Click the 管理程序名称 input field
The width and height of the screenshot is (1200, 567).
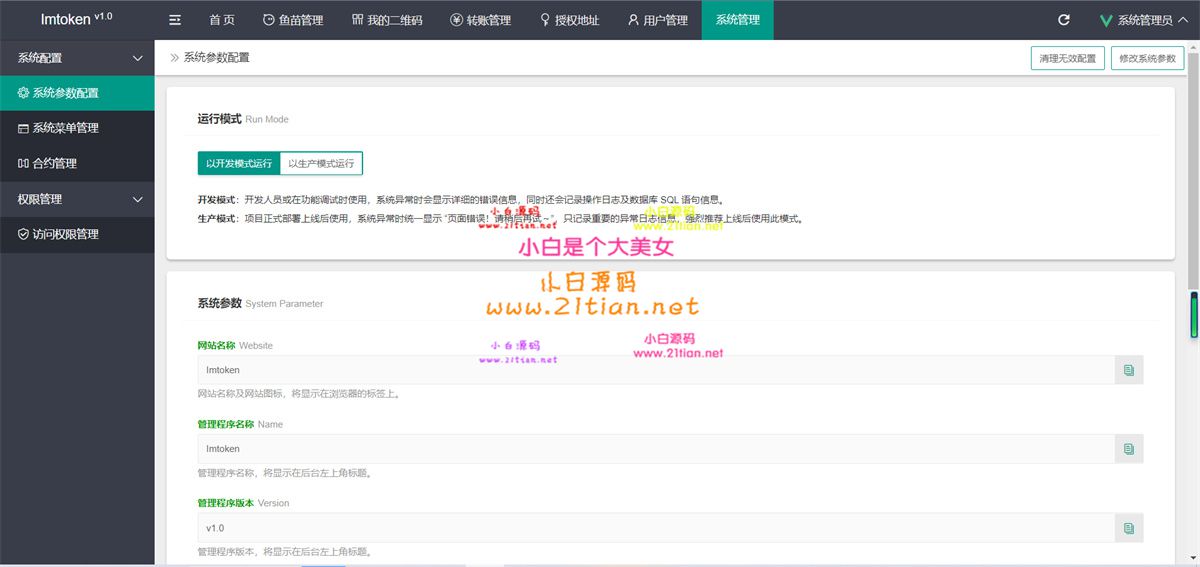(656, 449)
